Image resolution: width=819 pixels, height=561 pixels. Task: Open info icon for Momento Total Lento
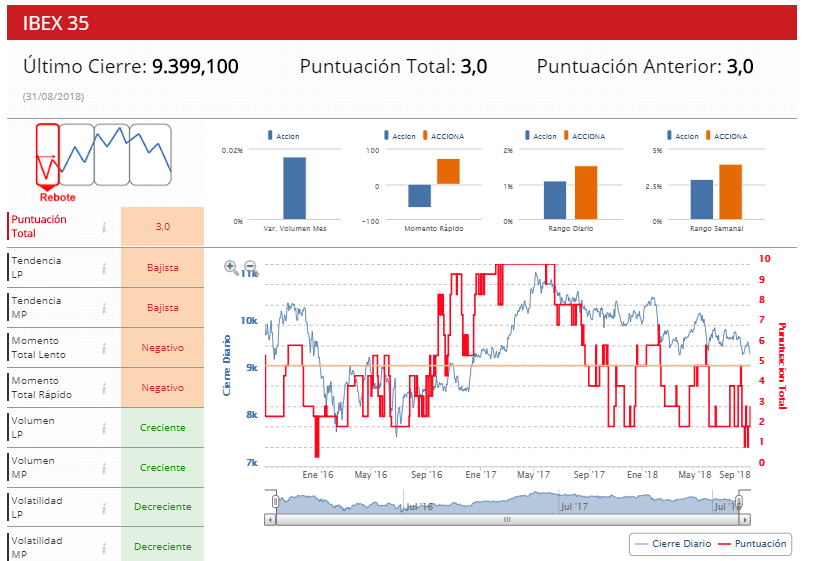pyautogui.click(x=104, y=347)
